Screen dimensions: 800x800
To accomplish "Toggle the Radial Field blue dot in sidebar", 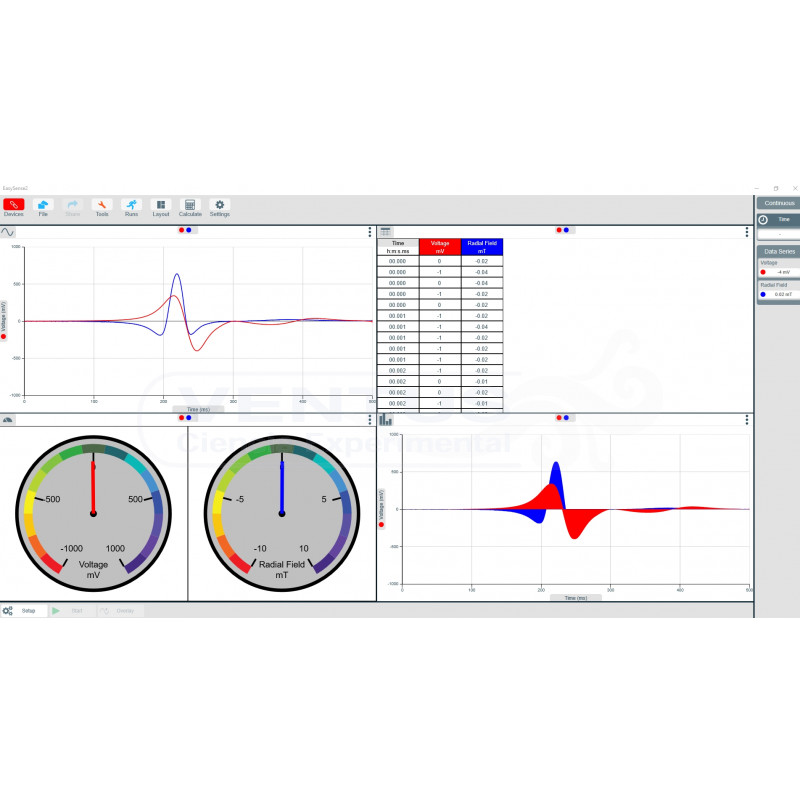I will point(763,294).
